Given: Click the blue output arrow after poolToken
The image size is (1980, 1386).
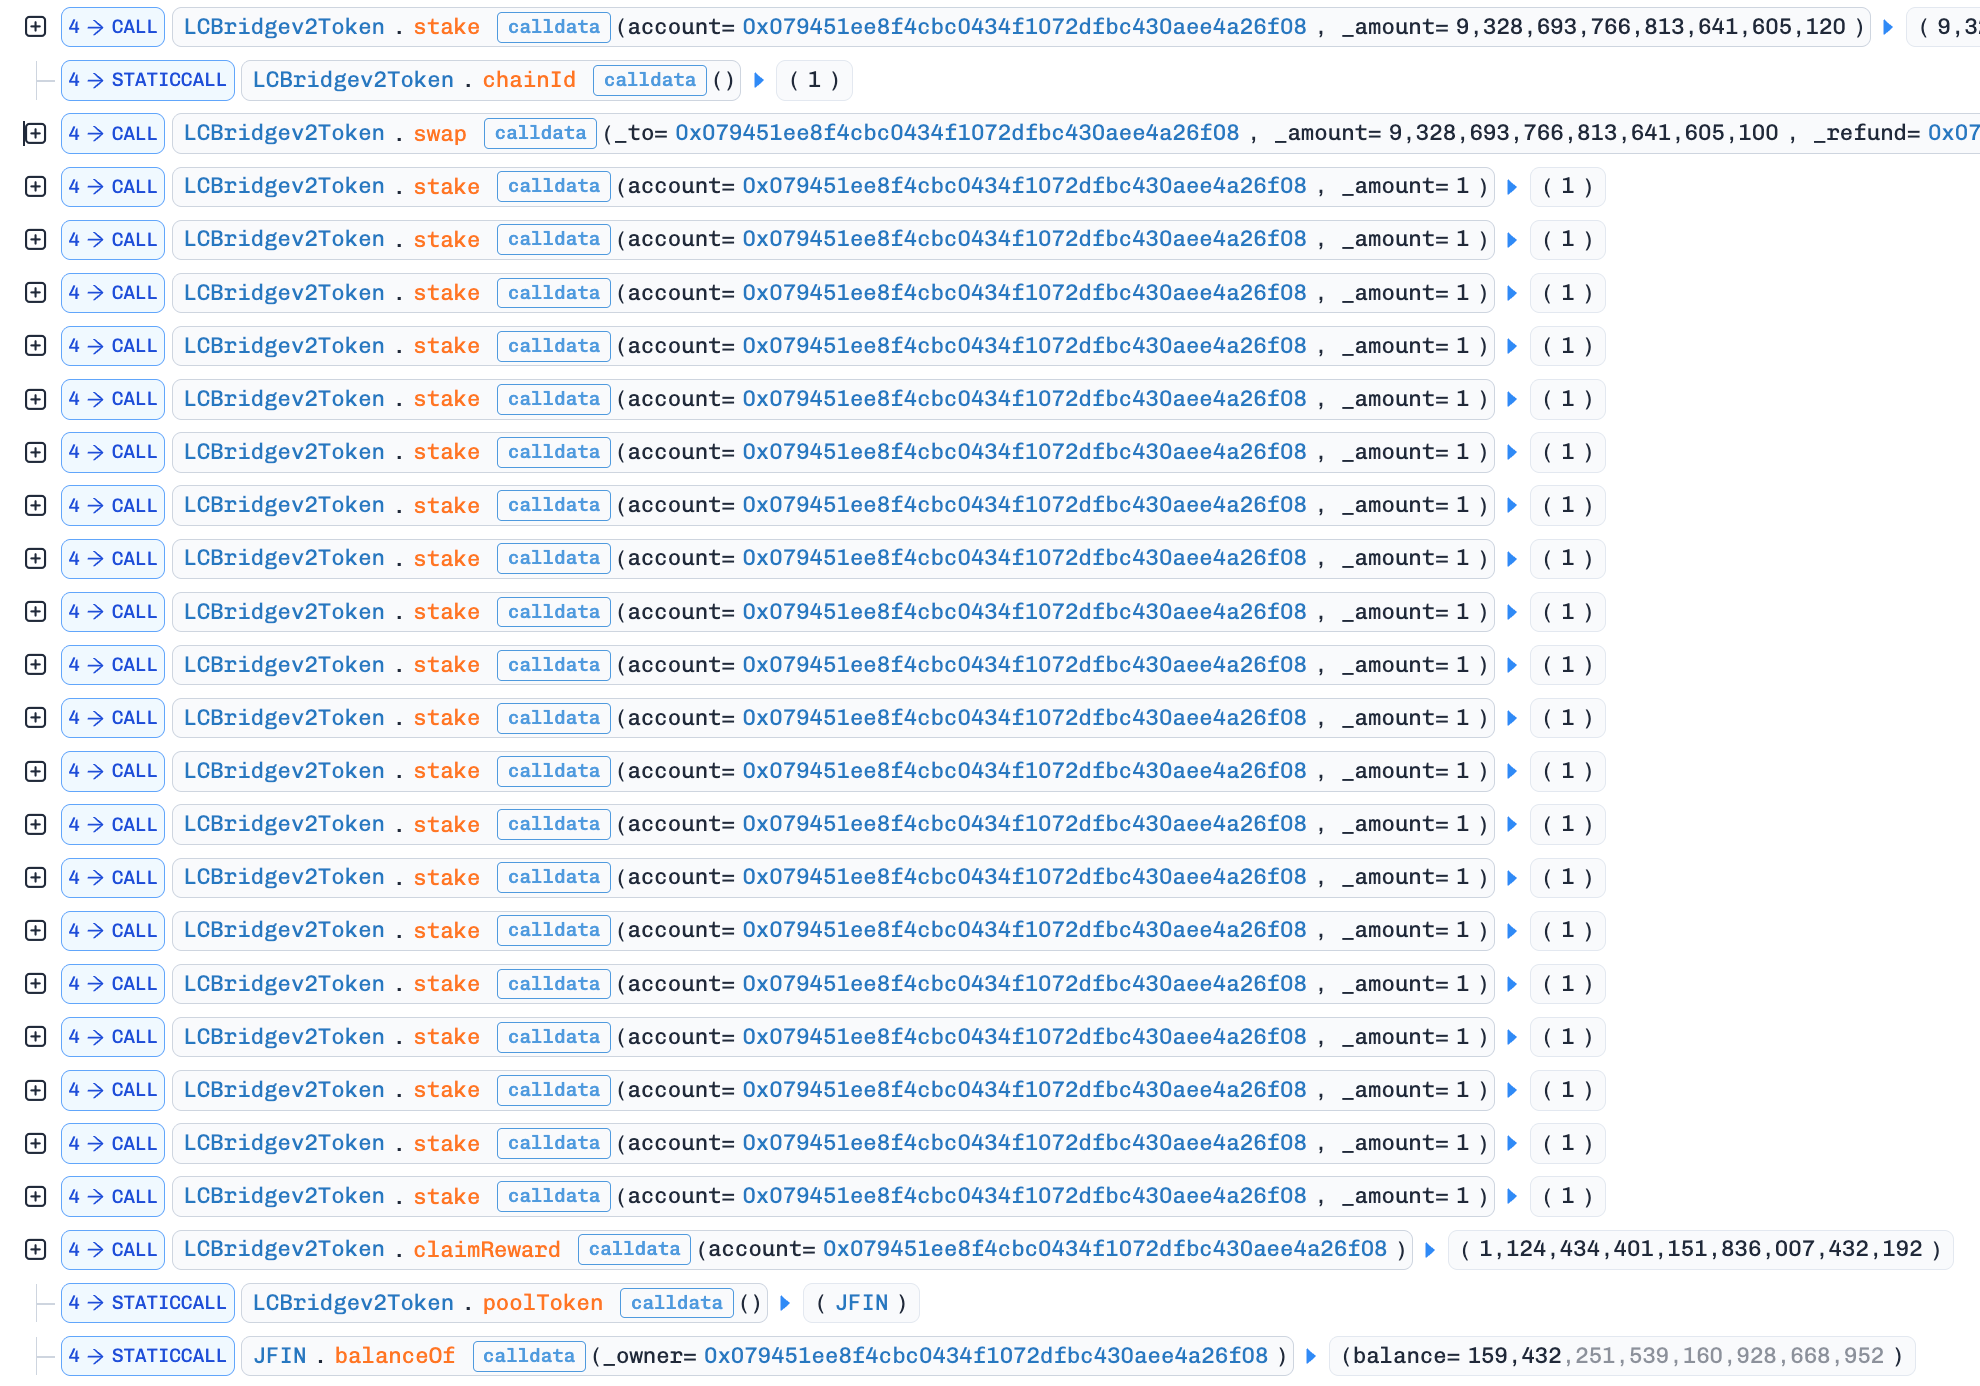Looking at the screenshot, I should pyautogui.click(x=786, y=1303).
